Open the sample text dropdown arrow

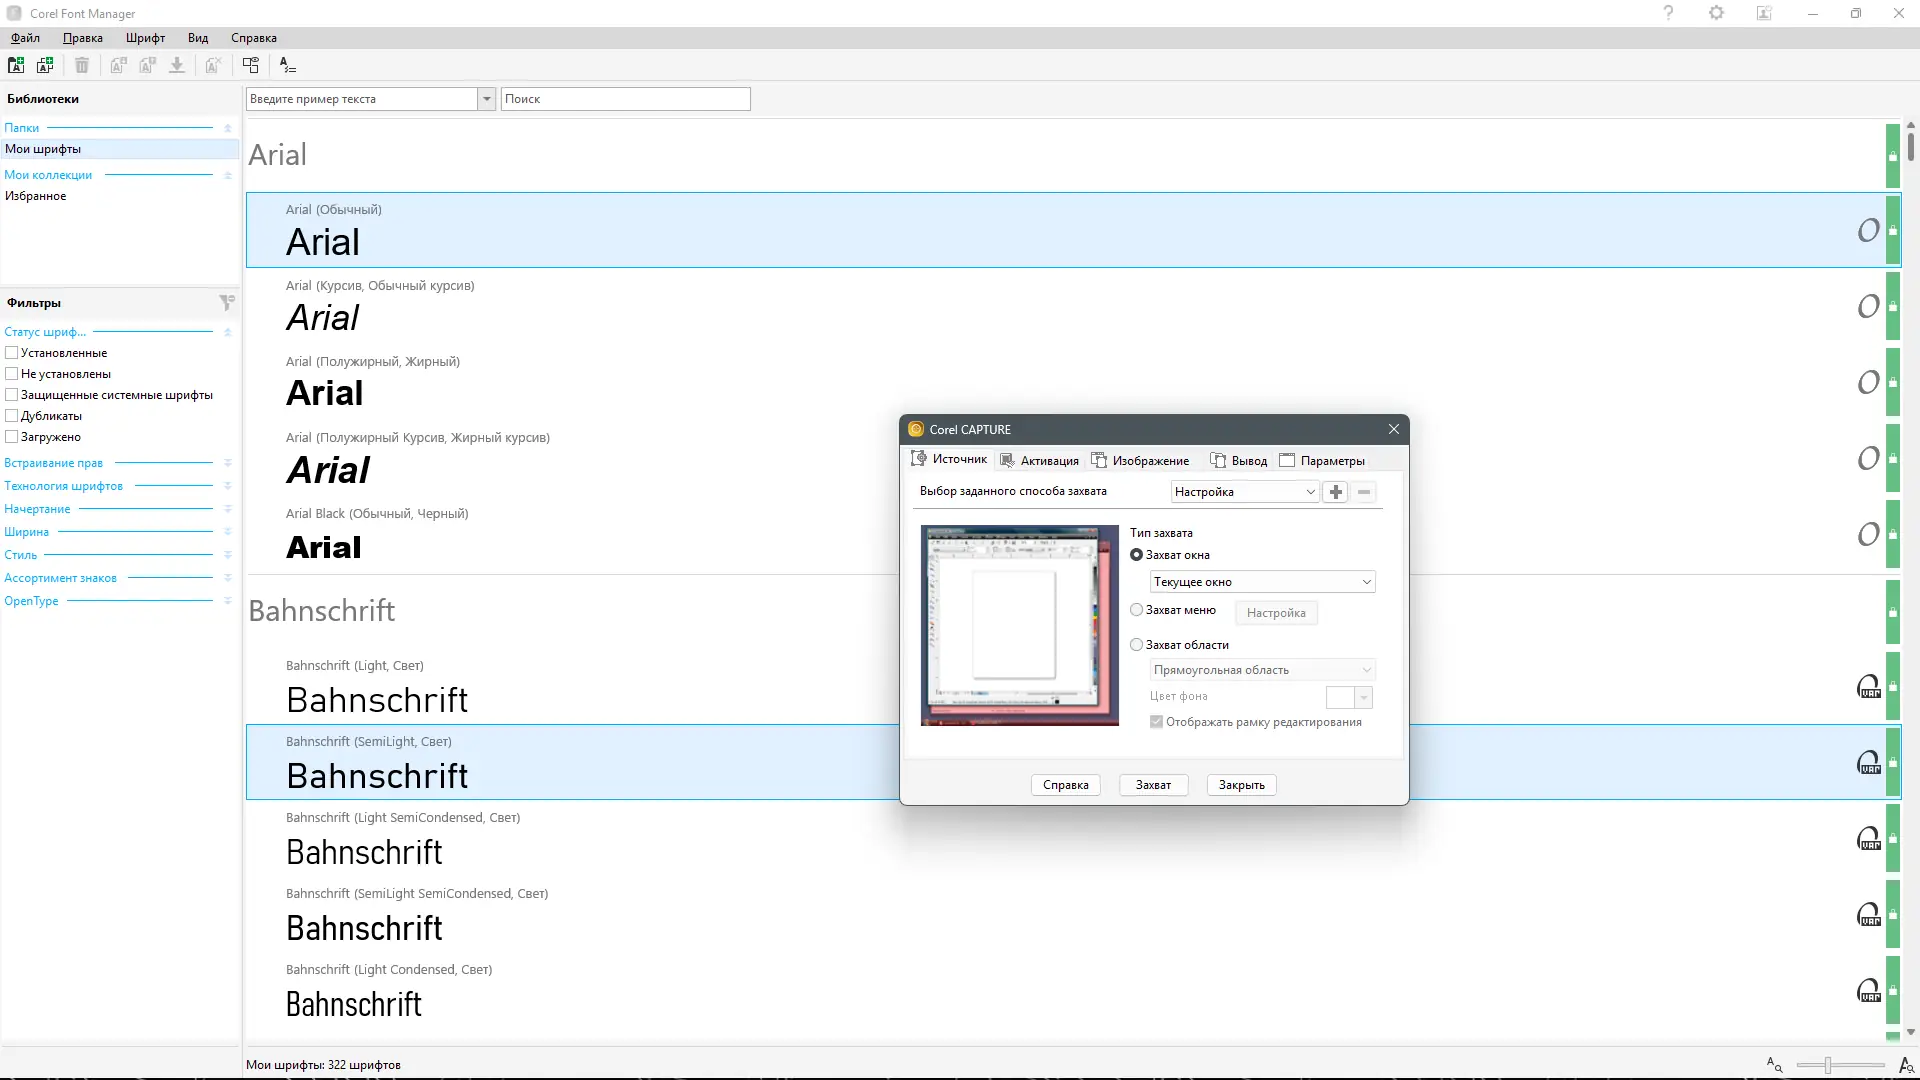[486, 99]
